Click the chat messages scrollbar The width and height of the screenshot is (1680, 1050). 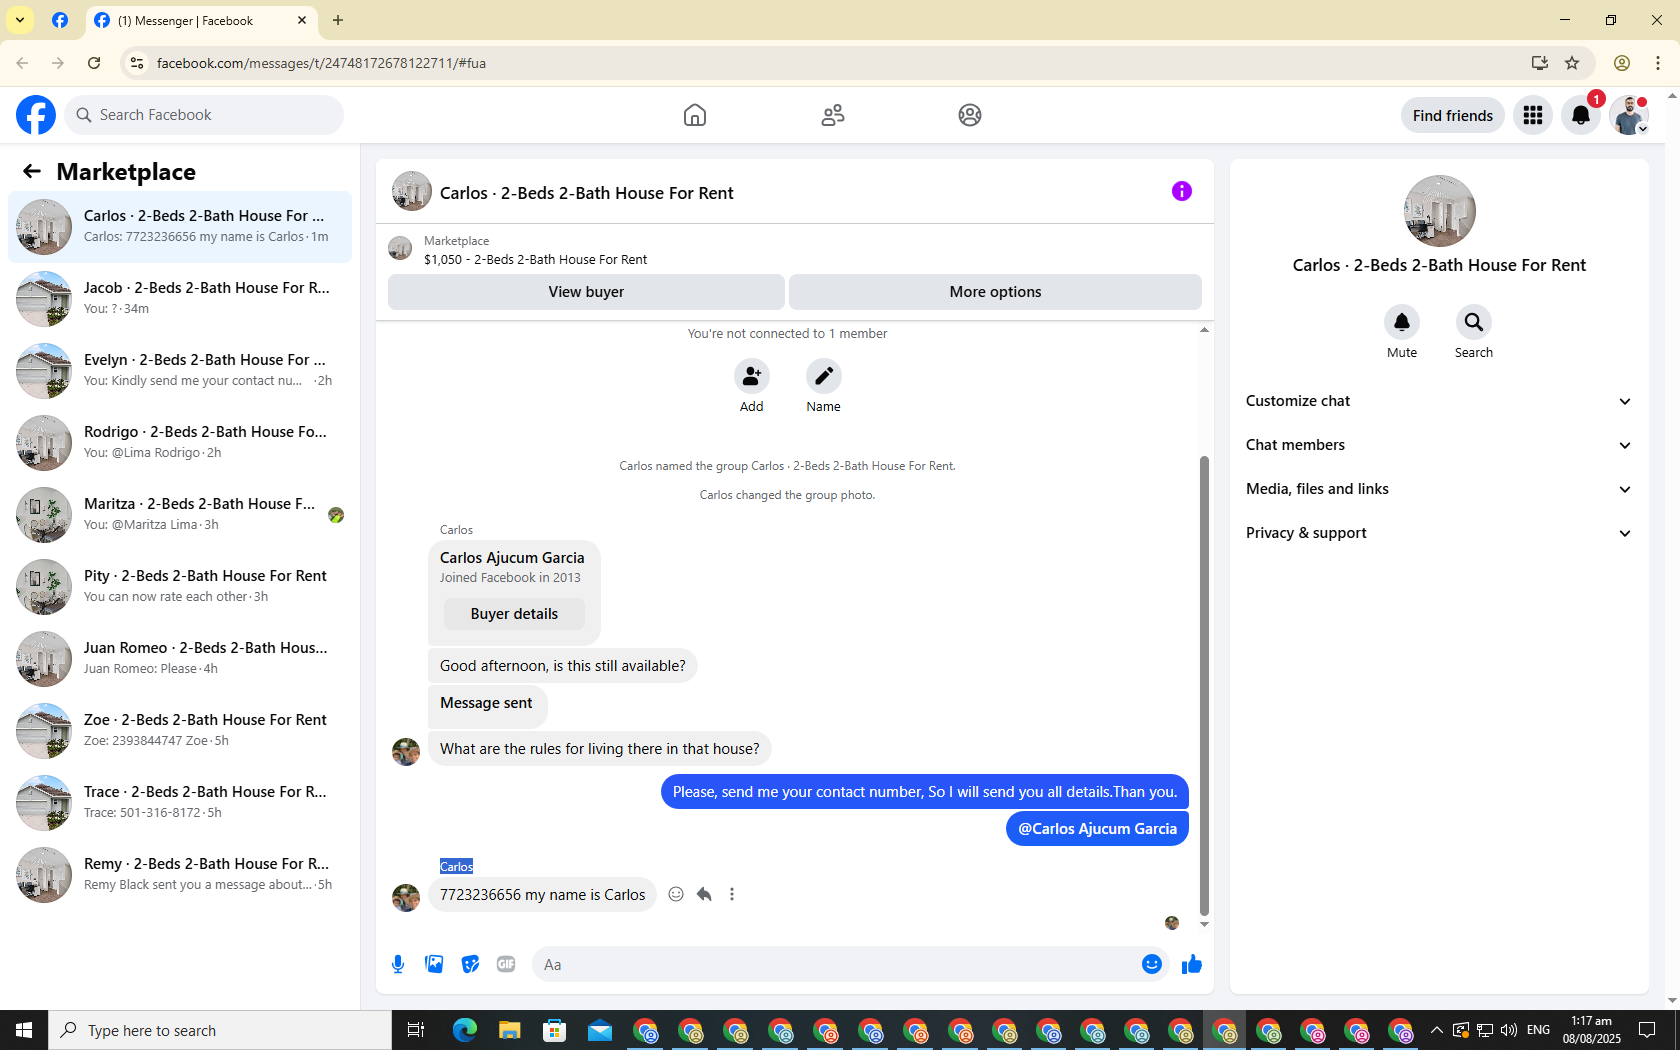(1204, 685)
